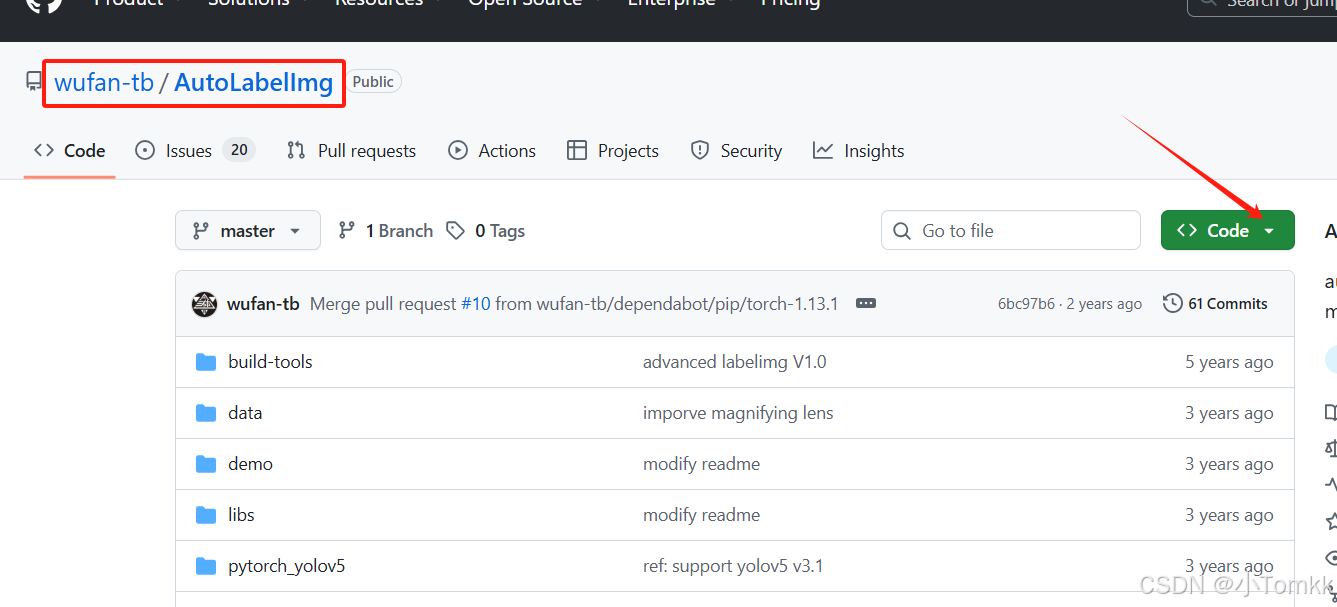Image resolution: width=1337 pixels, height=607 pixels.
Task: Click the Go to file search field
Action: (x=1011, y=230)
